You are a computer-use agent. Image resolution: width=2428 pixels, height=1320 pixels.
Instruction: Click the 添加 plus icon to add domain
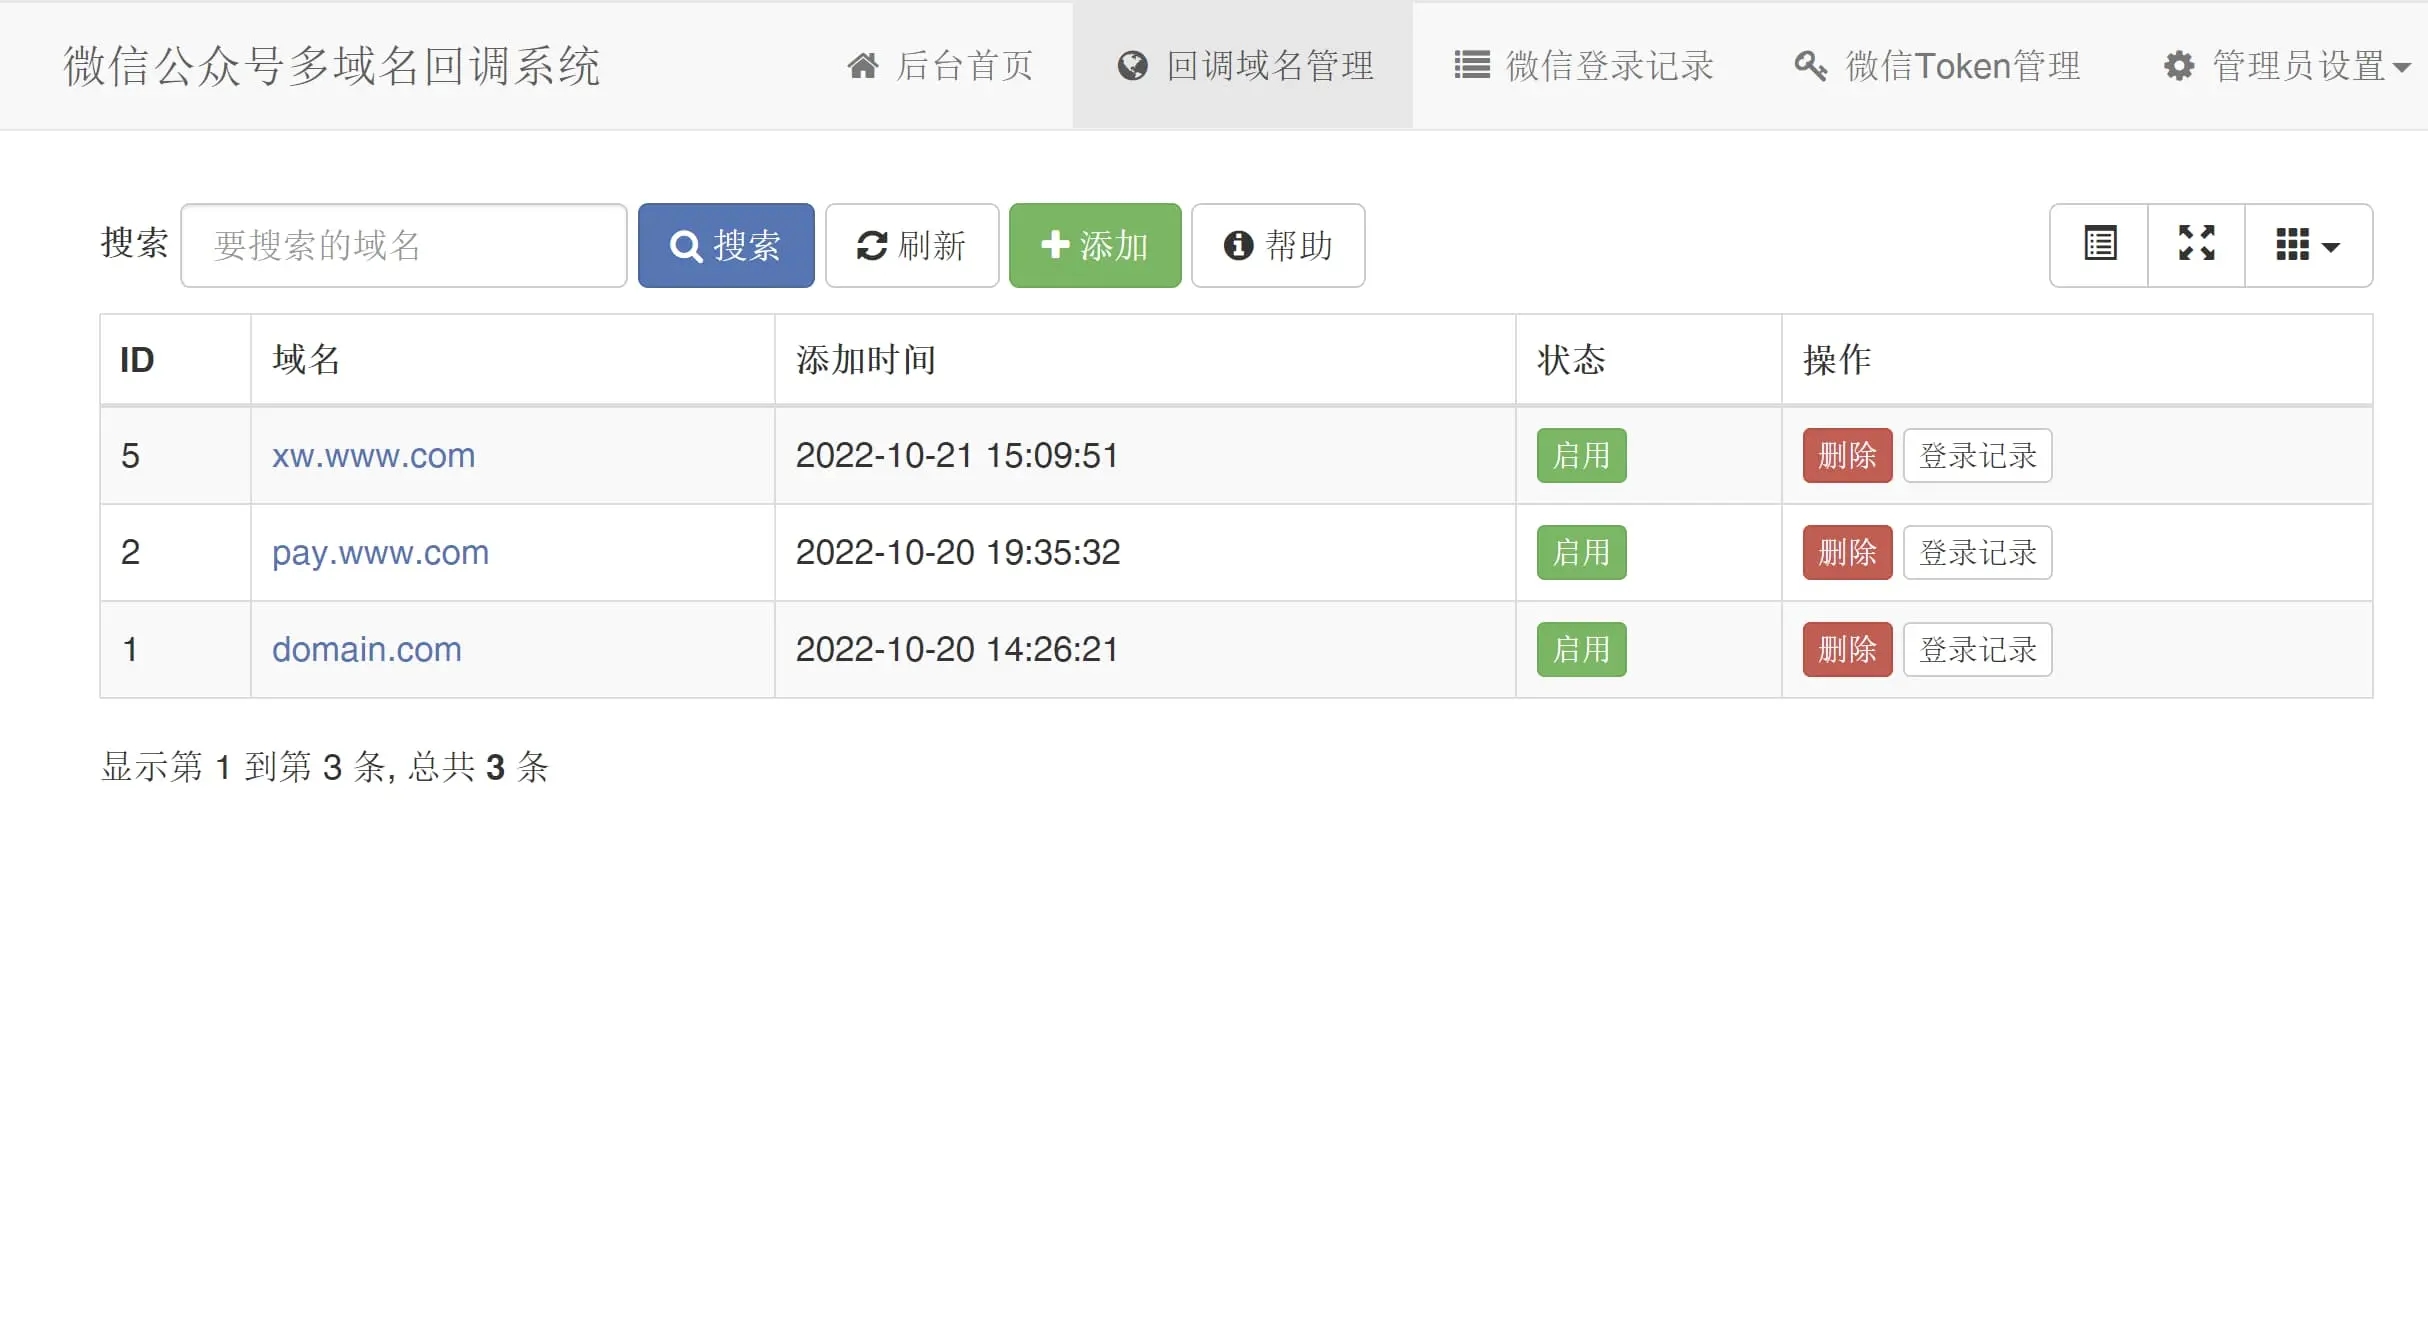[1056, 245]
